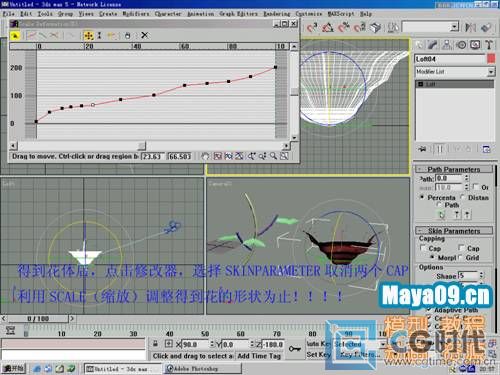Expand the Loft entry in modifier stack
Image resolution: width=500 pixels, height=375 pixels.
(421, 84)
